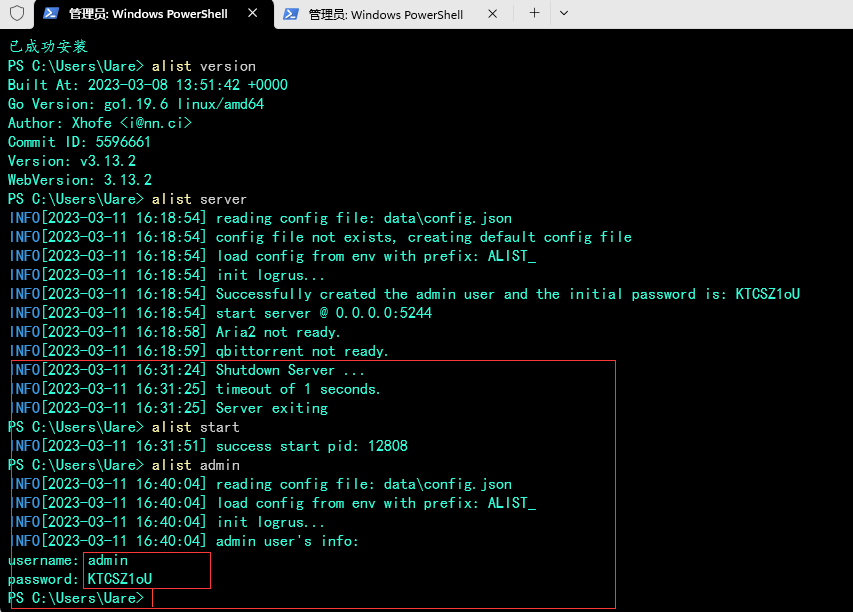
Task: Close the active 管理员 PowerShell tab
Action: [x=251, y=14]
